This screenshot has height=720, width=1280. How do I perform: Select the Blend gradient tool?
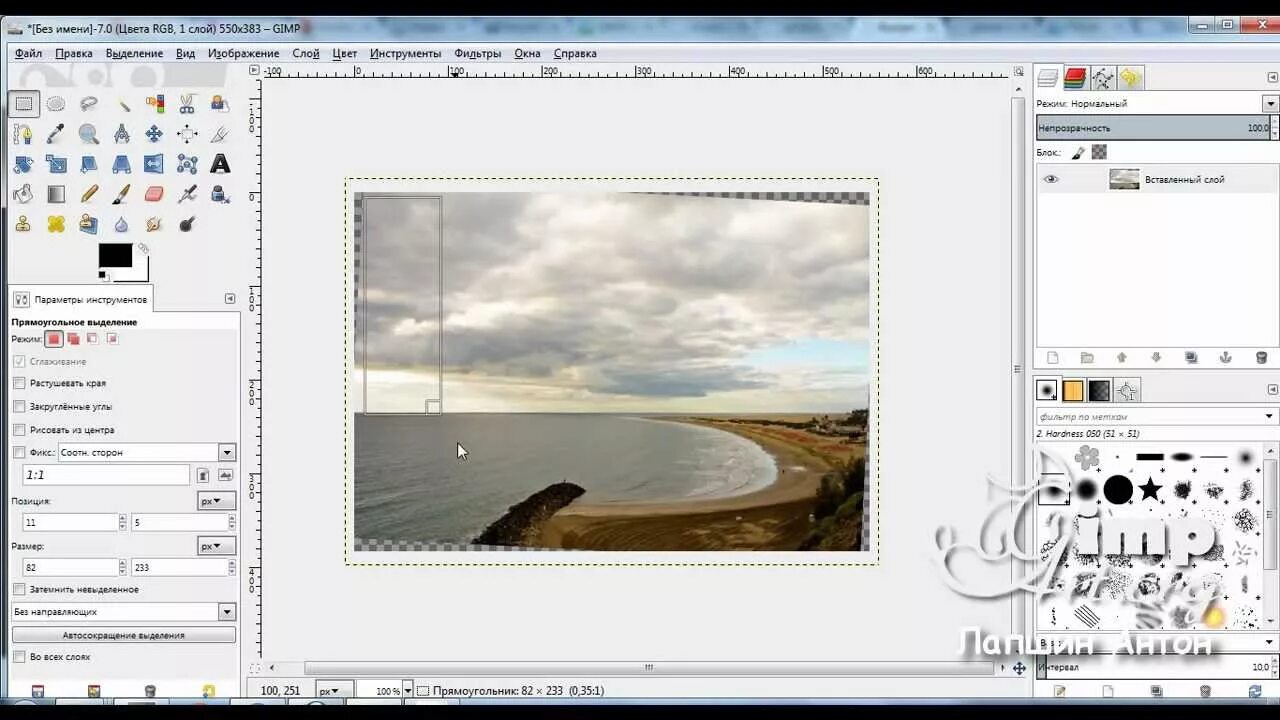tap(56, 194)
